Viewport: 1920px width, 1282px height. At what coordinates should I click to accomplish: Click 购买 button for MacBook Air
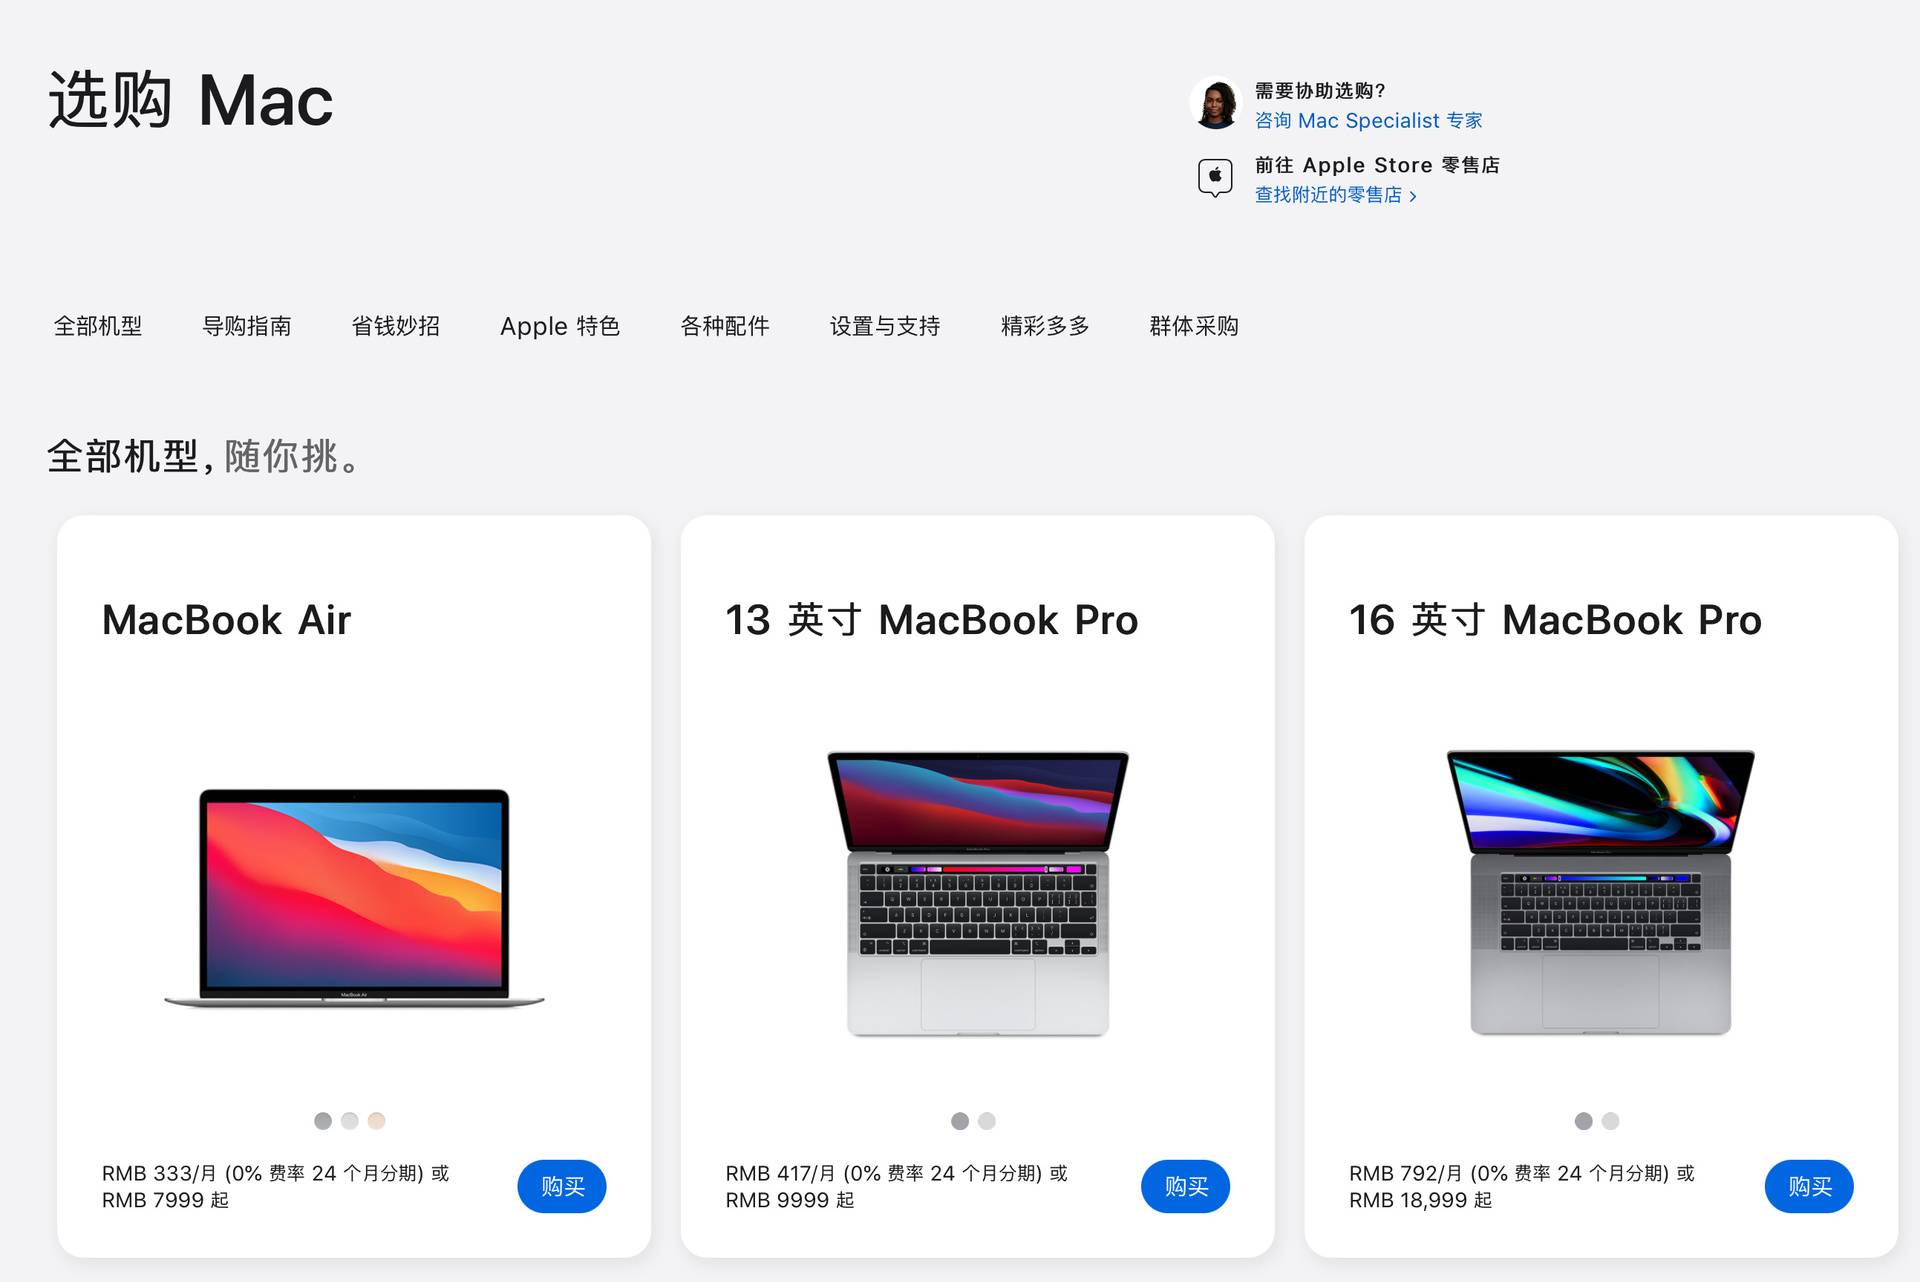(x=562, y=1187)
